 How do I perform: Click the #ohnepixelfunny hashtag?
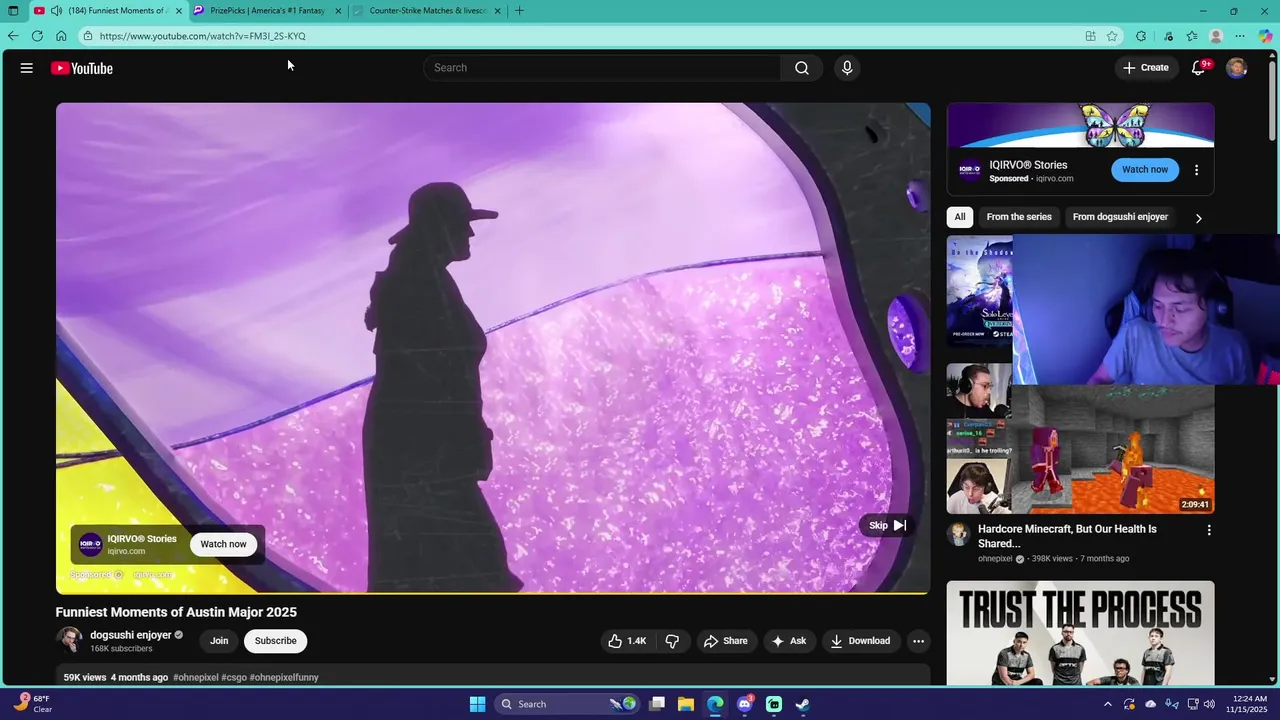[284, 678]
